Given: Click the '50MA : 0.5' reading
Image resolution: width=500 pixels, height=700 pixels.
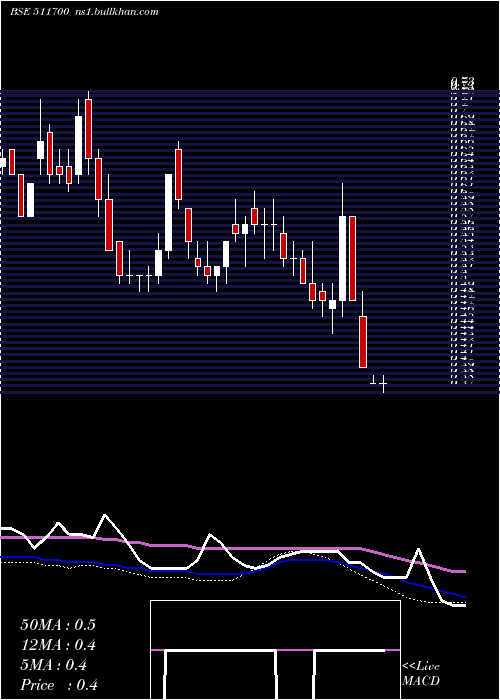Looking at the screenshot, I should [58, 625].
